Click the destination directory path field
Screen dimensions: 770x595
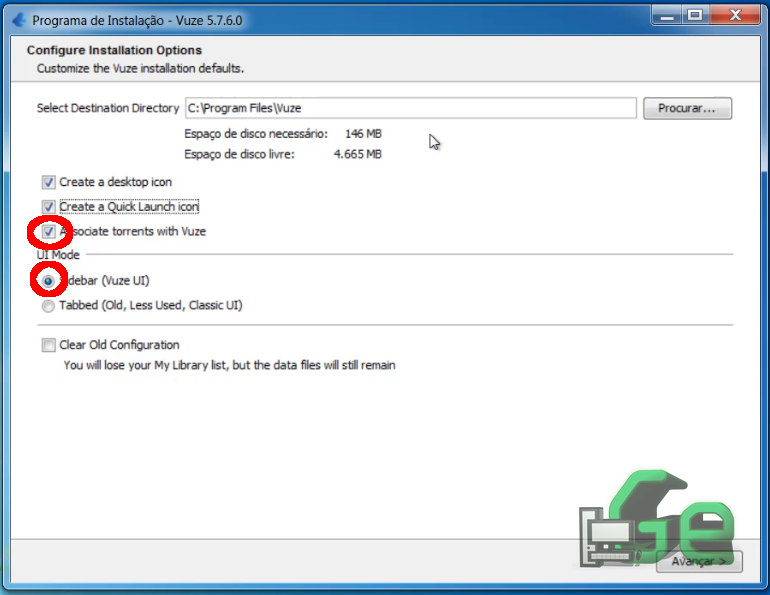pos(411,108)
